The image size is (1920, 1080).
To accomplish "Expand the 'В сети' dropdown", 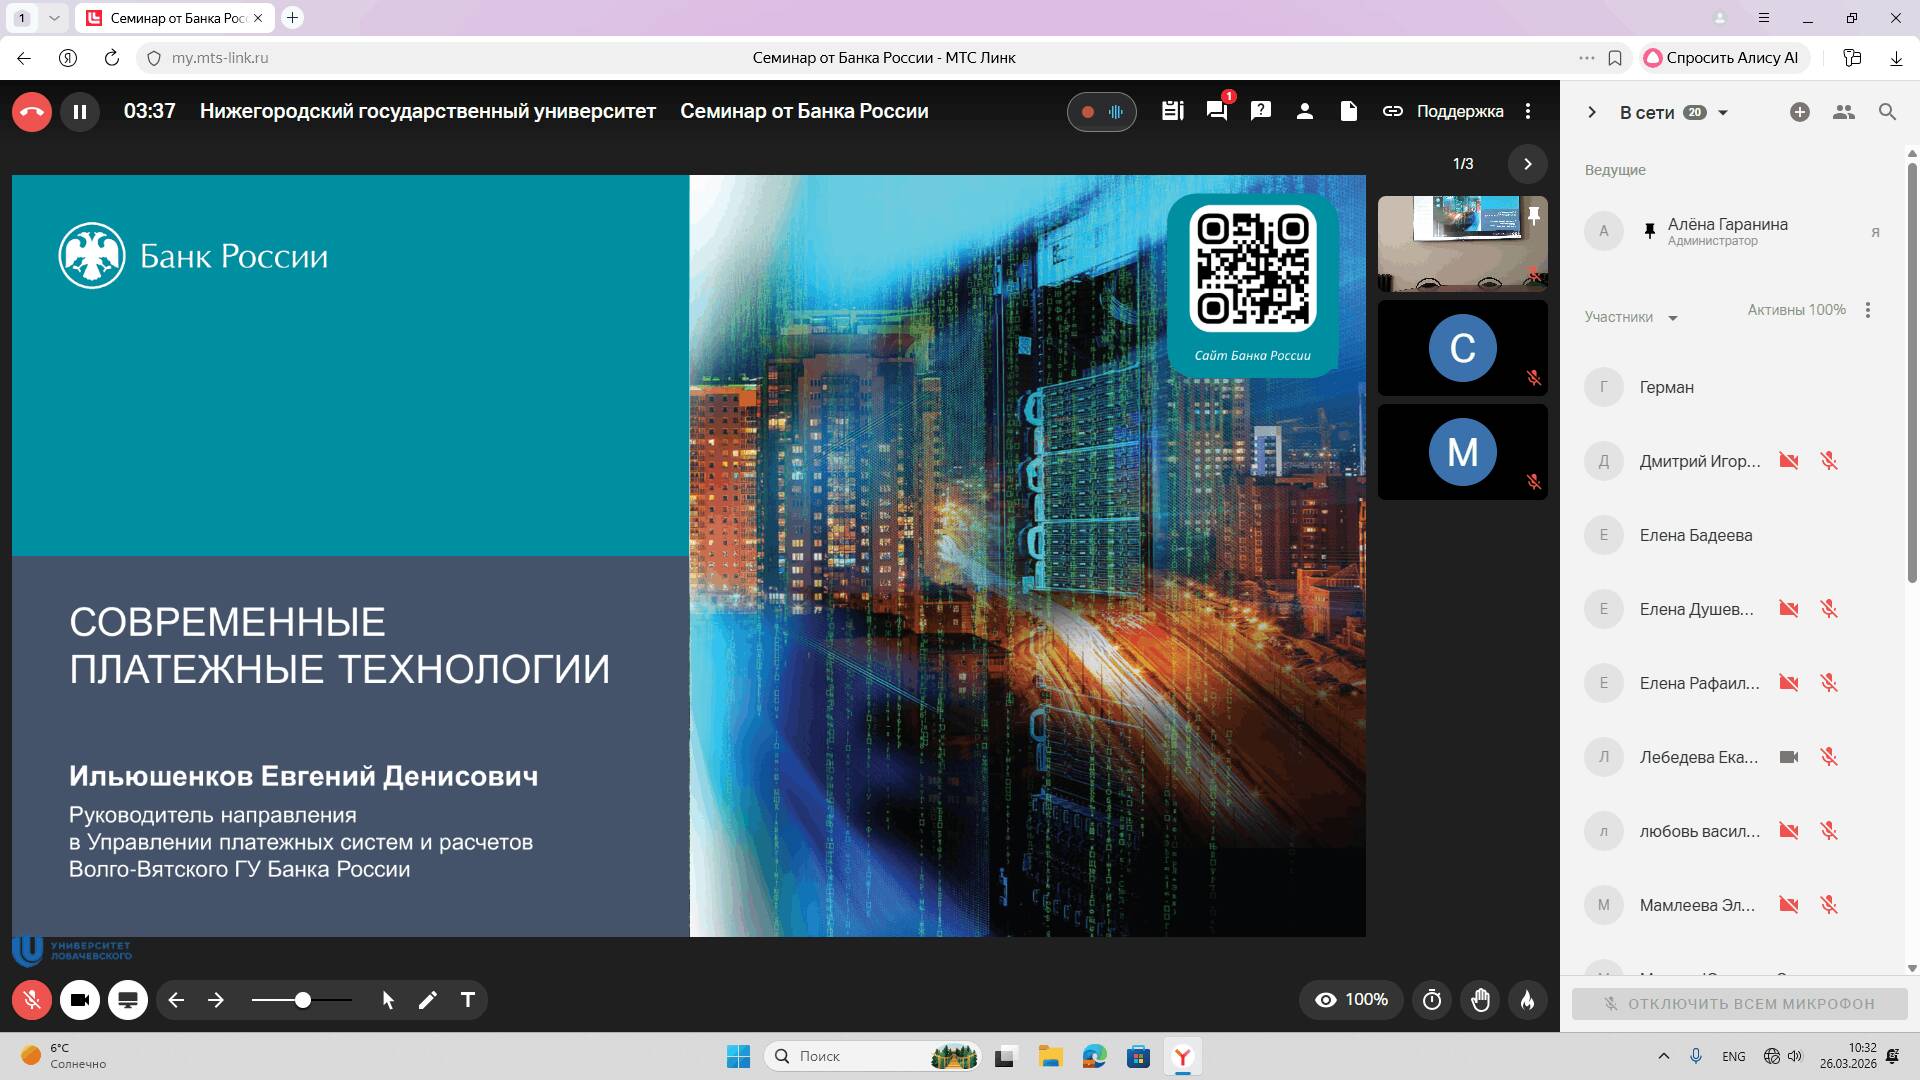I will pyautogui.click(x=1723, y=113).
